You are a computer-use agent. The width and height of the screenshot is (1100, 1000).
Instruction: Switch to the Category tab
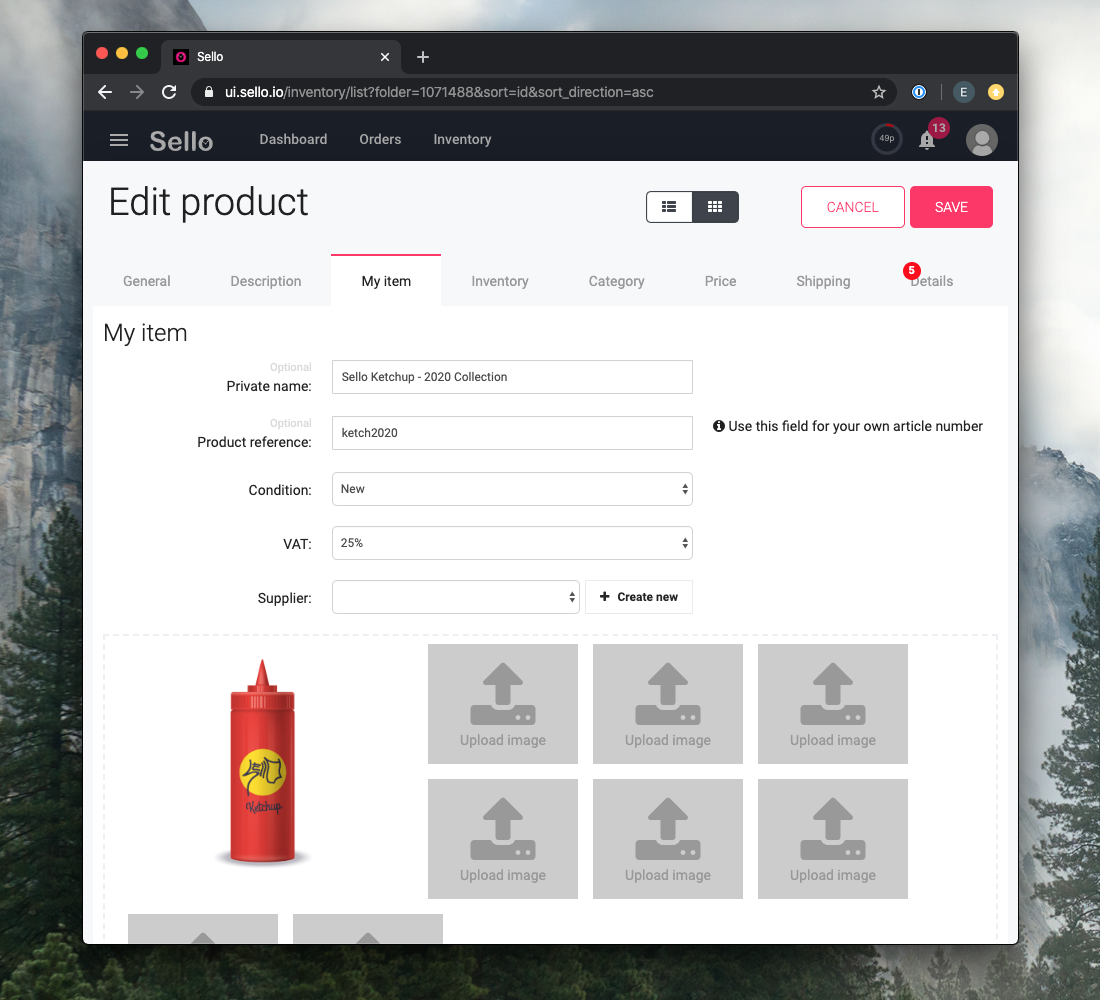tap(616, 281)
